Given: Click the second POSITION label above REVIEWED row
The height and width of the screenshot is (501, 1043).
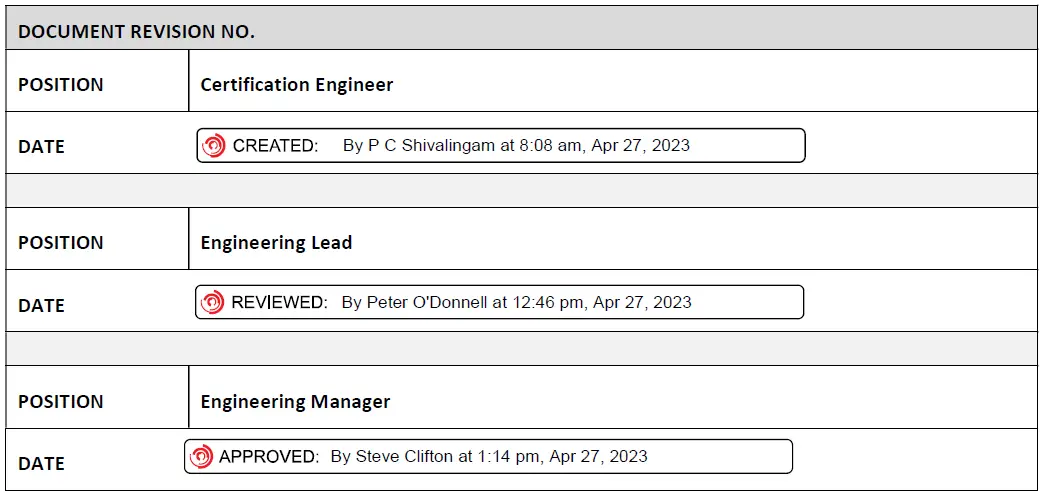Looking at the screenshot, I should pyautogui.click(x=61, y=243).
